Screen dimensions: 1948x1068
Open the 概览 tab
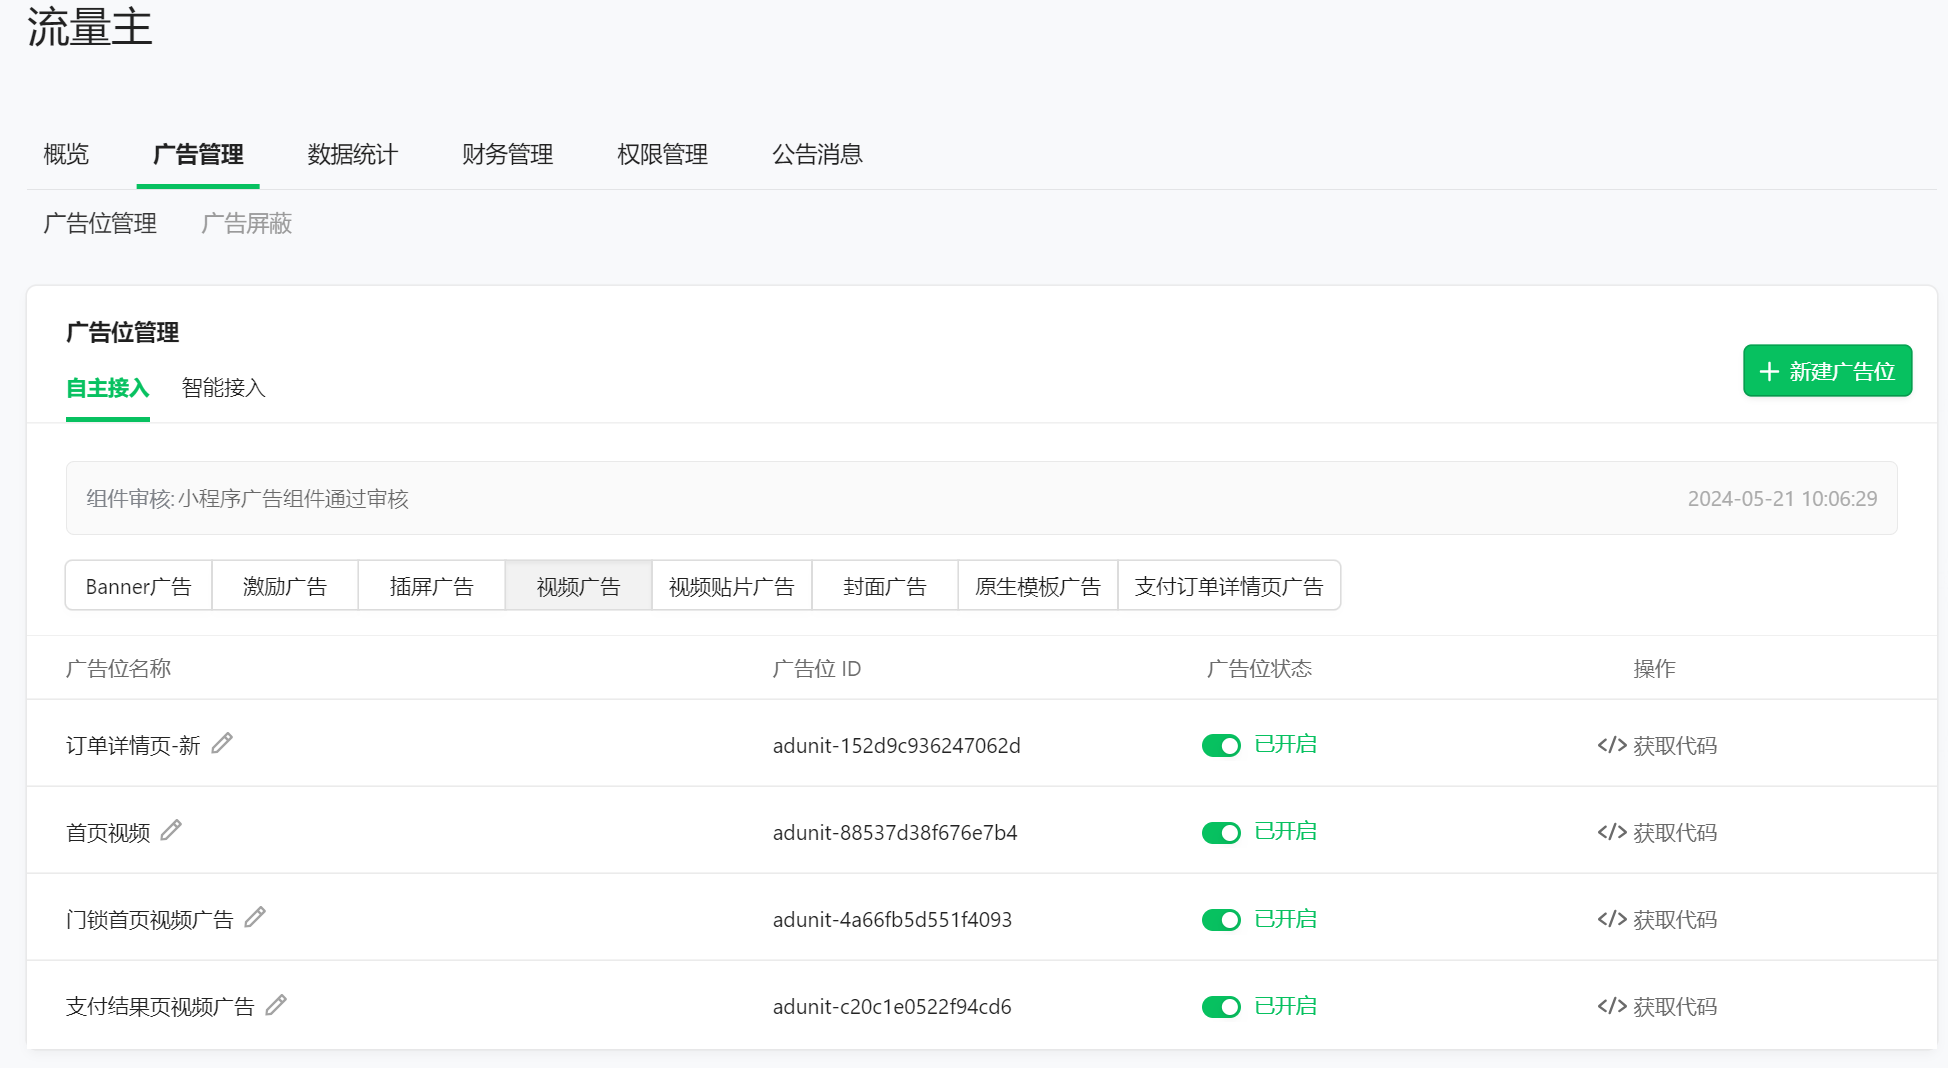[66, 154]
